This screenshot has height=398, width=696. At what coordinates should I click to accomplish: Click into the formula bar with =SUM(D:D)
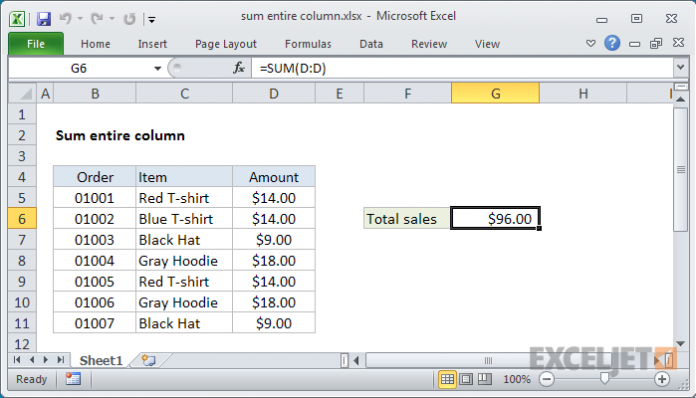462,68
